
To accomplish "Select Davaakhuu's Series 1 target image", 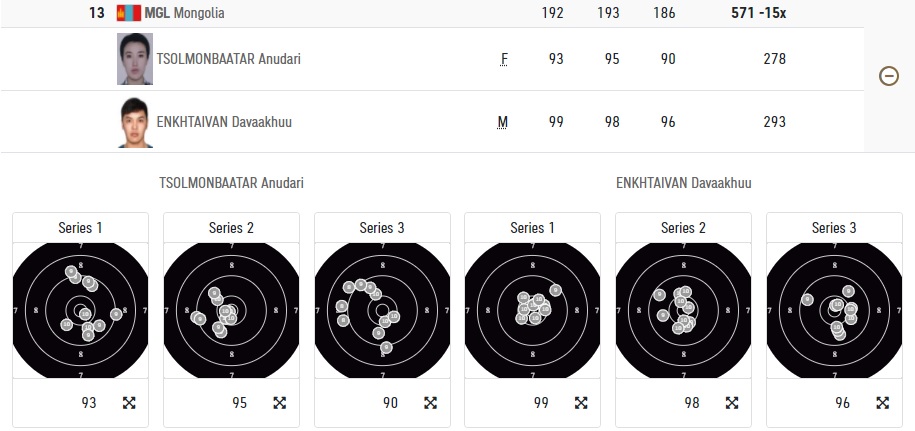I will coord(532,310).
